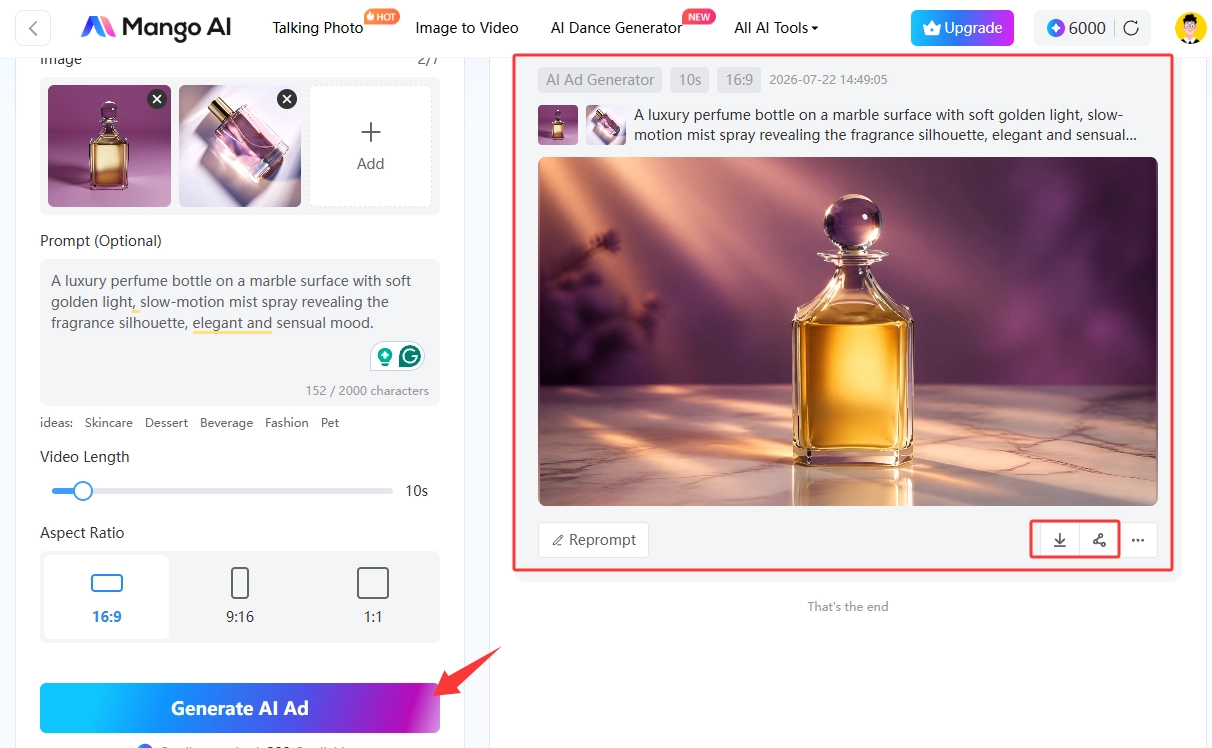This screenshot has height=748, width=1212.
Task: Click the back arrow icon
Action: coord(33,28)
